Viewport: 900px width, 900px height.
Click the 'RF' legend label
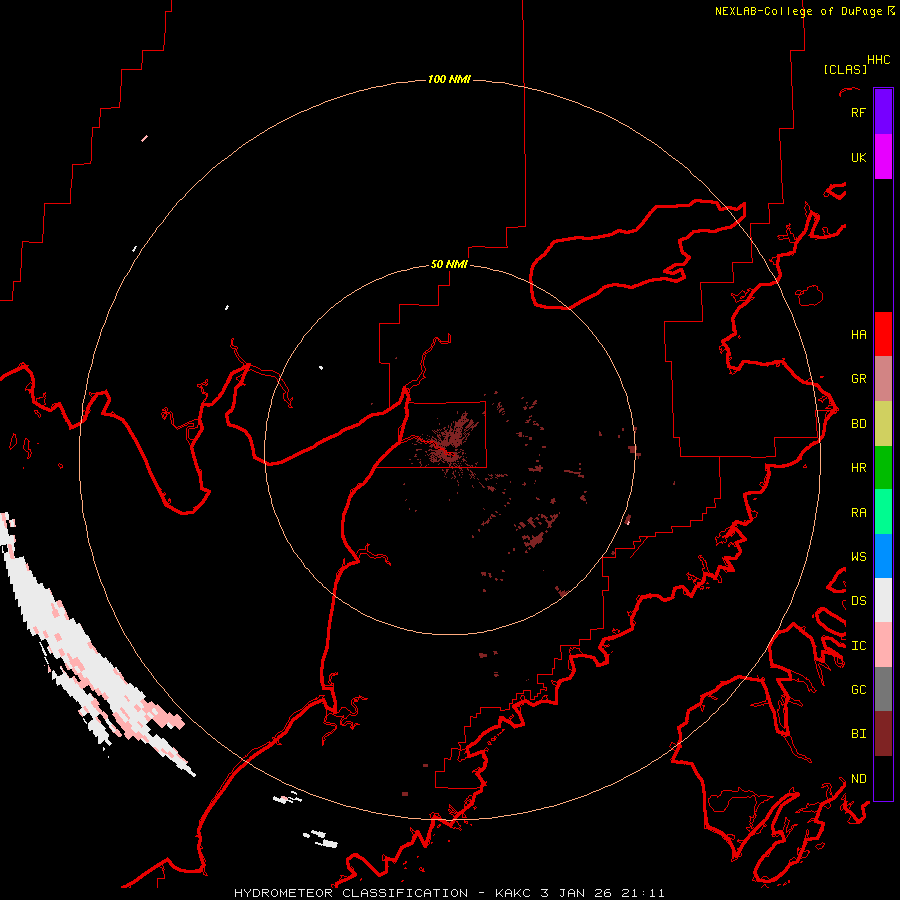(x=858, y=112)
